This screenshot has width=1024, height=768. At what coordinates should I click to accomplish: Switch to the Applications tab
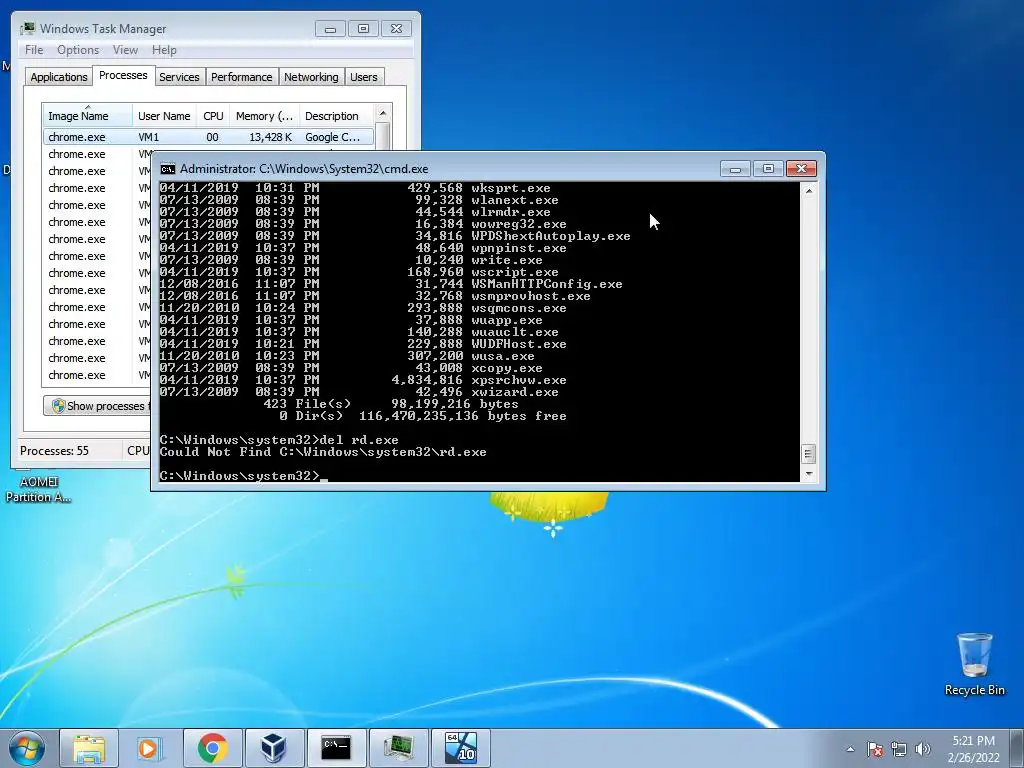(x=59, y=77)
